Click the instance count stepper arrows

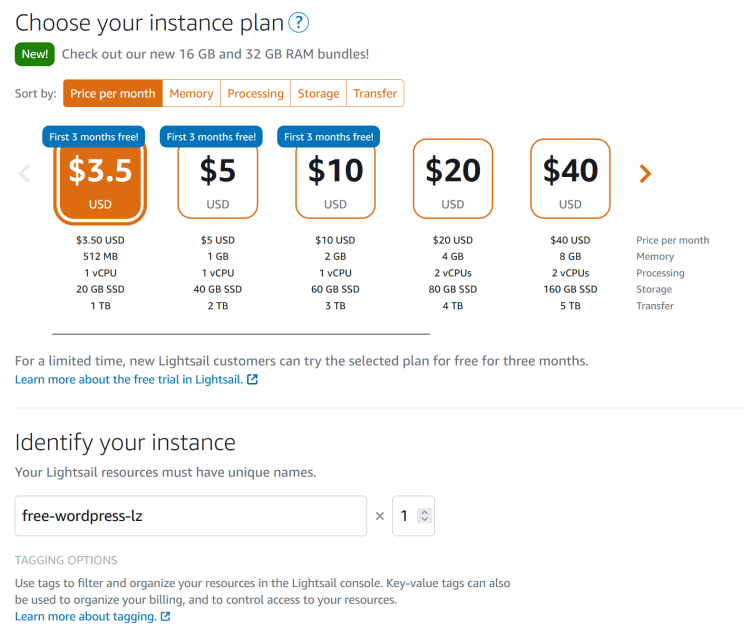pos(425,516)
